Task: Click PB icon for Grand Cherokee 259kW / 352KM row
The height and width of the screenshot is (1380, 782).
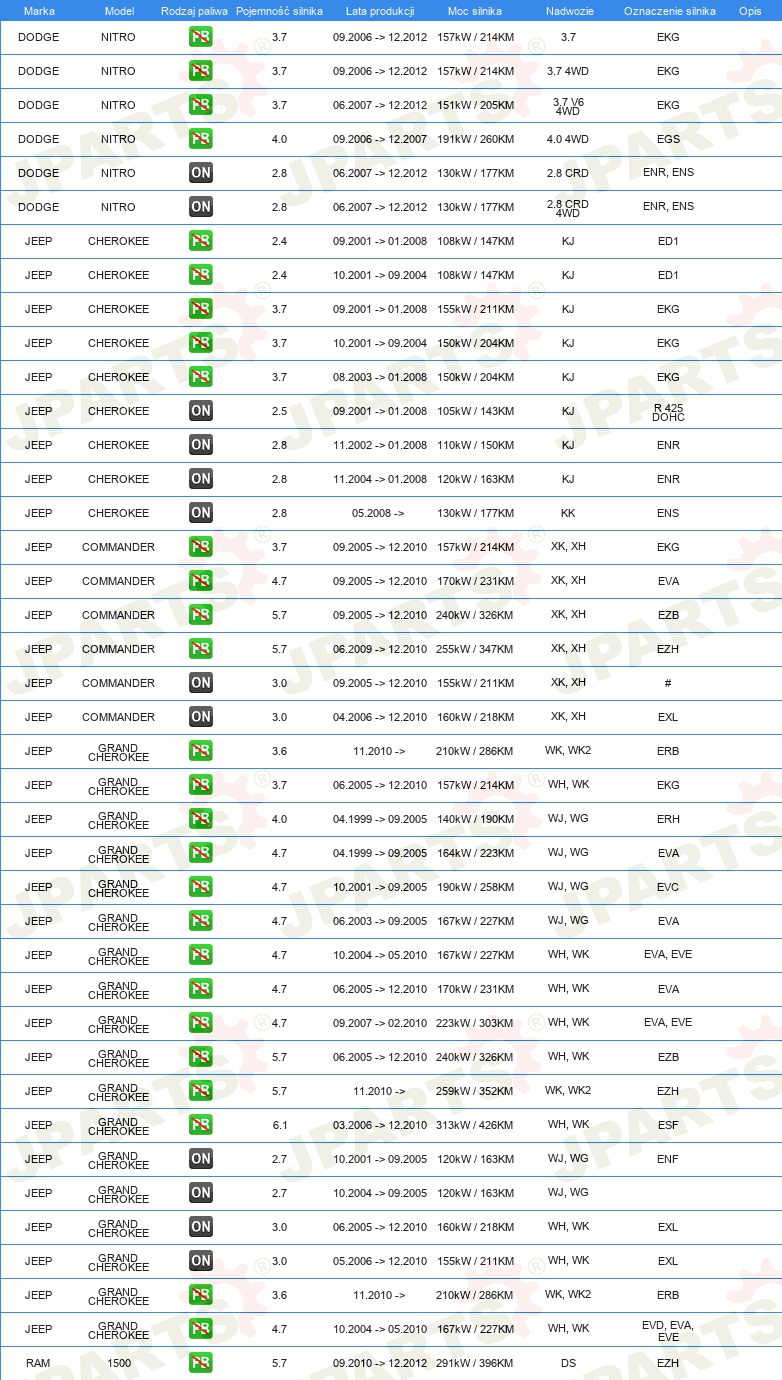Action: pos(201,1091)
